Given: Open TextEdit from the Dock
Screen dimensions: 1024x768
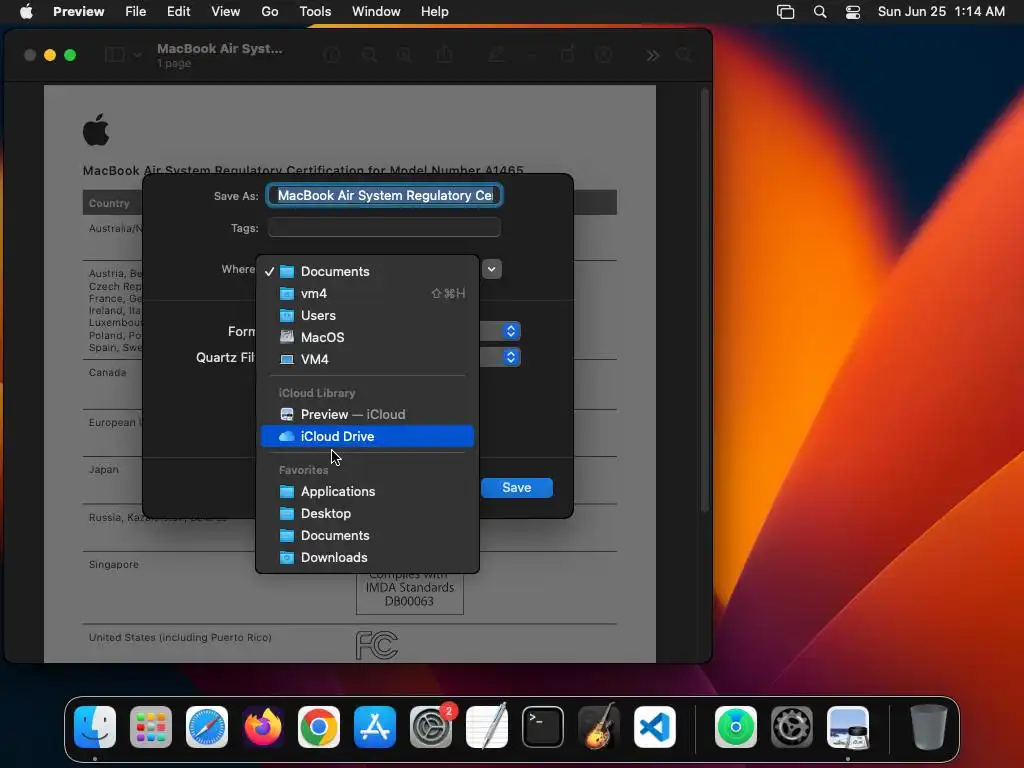Looking at the screenshot, I should point(487,727).
